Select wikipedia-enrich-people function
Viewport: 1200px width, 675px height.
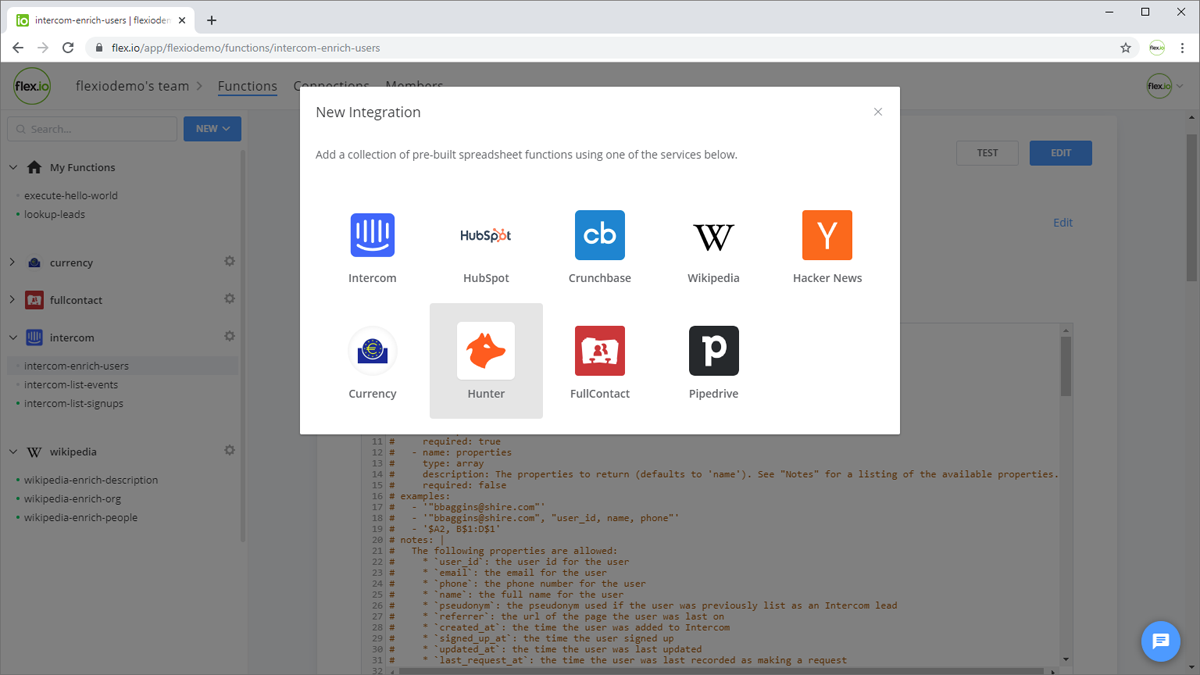[81, 518]
